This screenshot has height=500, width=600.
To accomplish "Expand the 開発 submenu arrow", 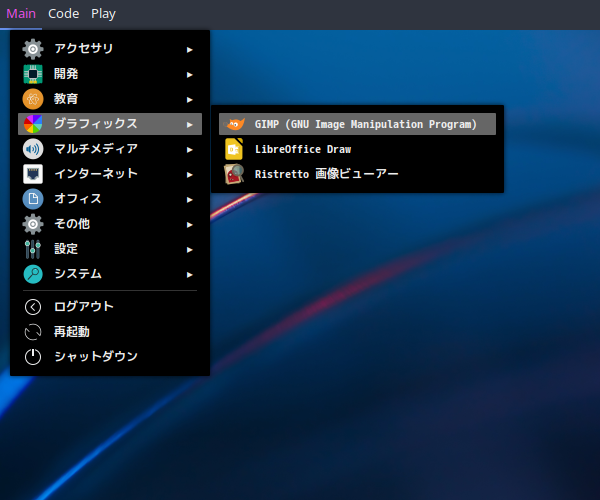I will [x=189, y=75].
